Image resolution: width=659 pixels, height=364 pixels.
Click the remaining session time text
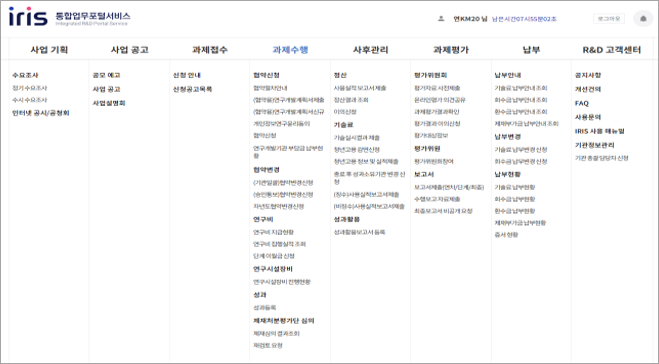tap(524, 19)
